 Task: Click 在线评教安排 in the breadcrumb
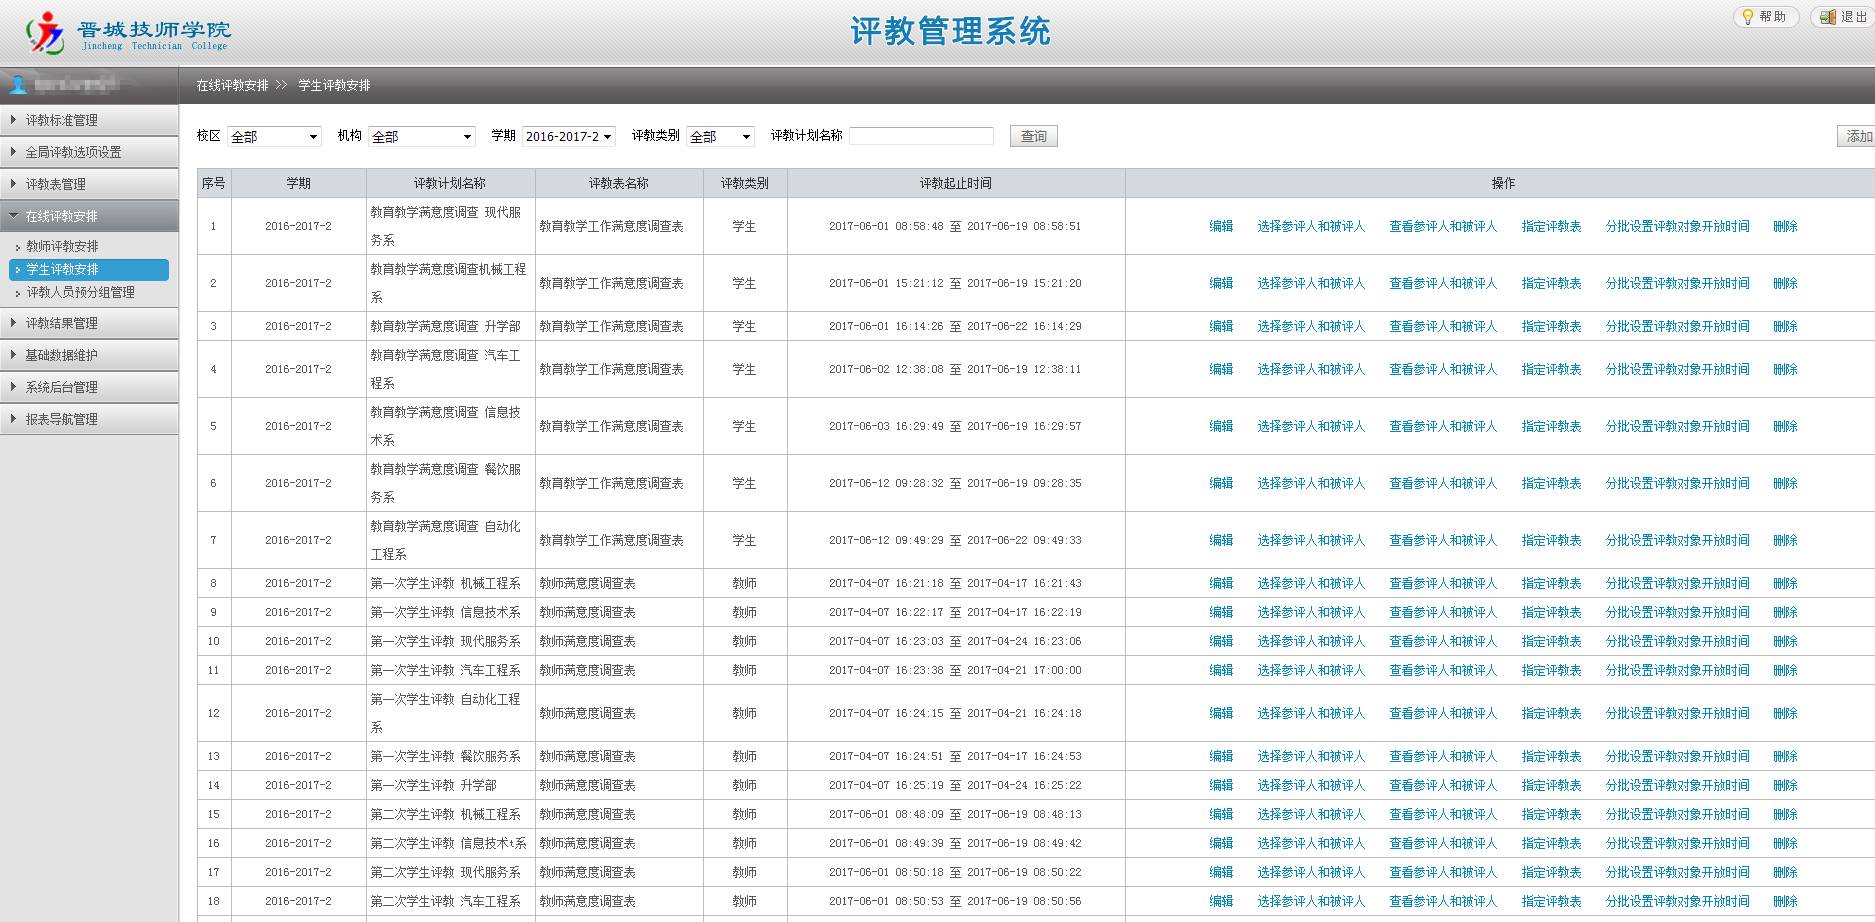tap(232, 85)
